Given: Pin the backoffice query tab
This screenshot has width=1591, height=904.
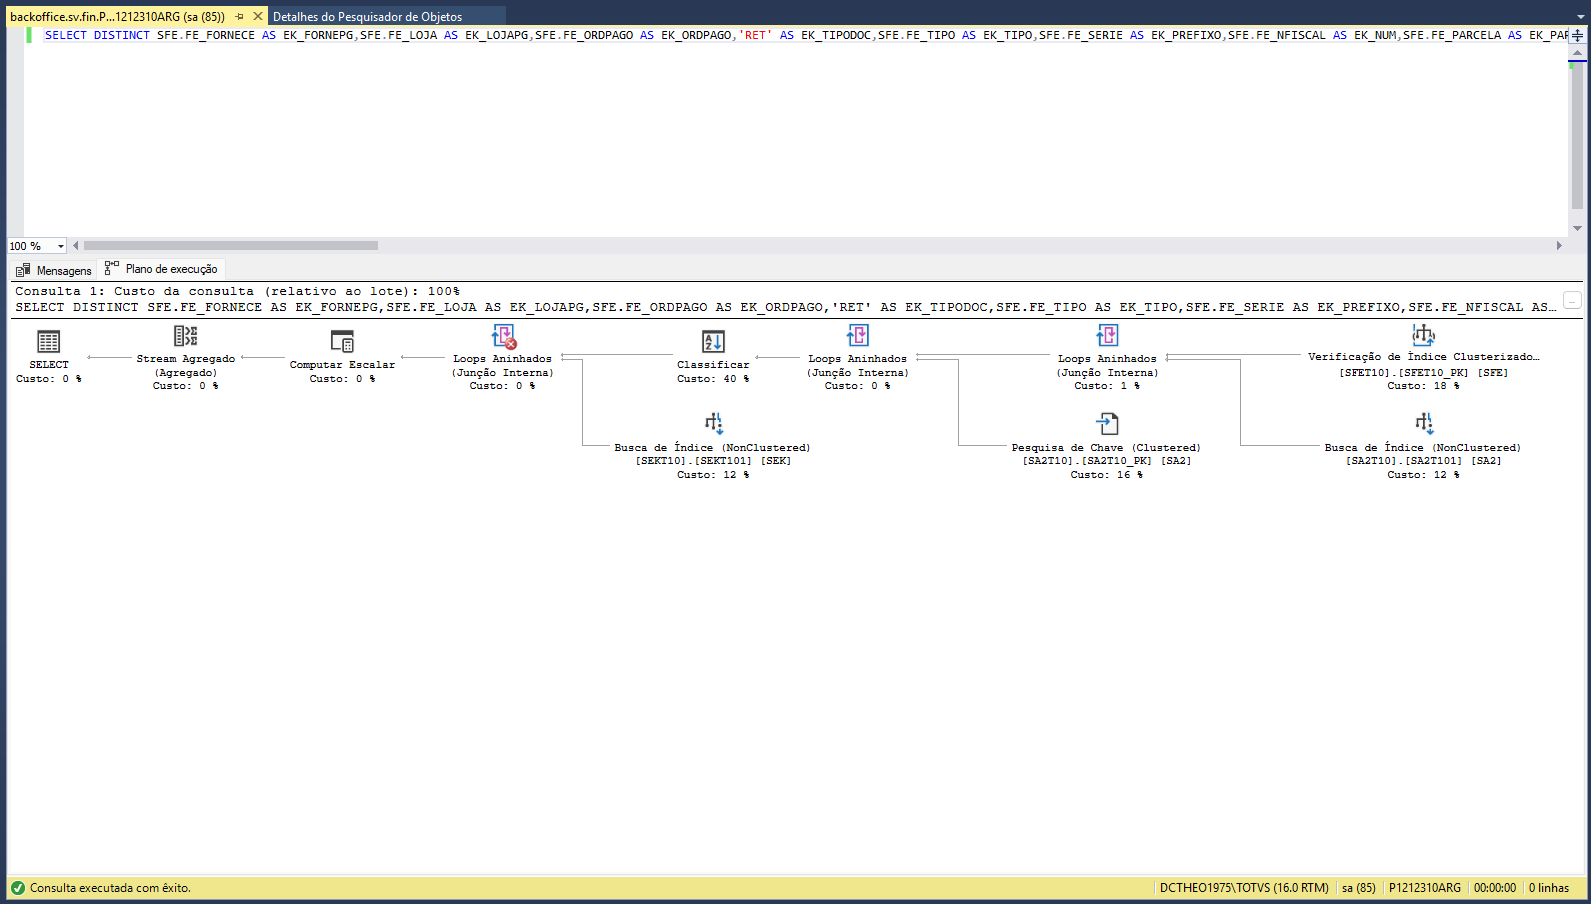Looking at the screenshot, I should (x=240, y=17).
